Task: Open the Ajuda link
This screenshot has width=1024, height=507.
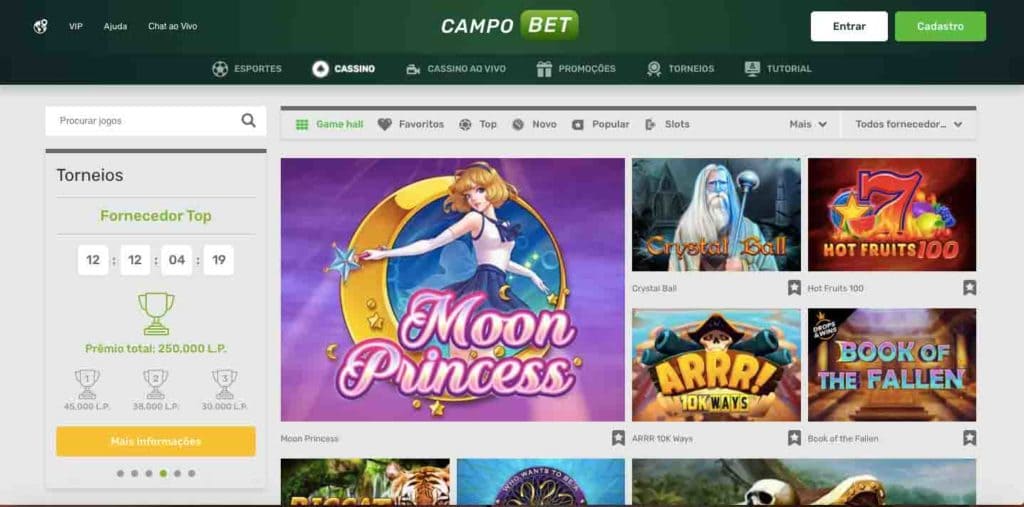Action: [x=115, y=27]
